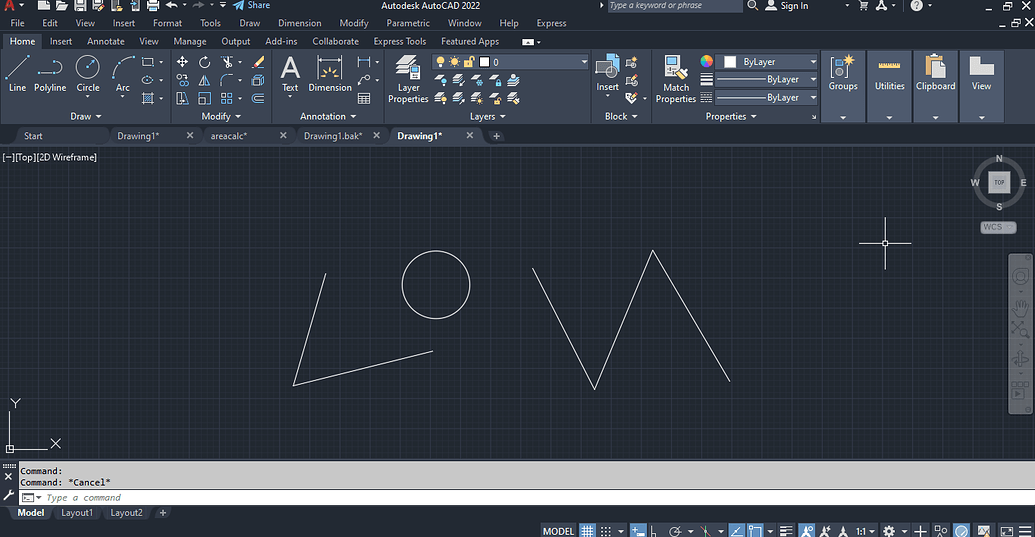This screenshot has height=537, width=1035.
Task: Switch to the Annotate ribbon tab
Action: 105,42
